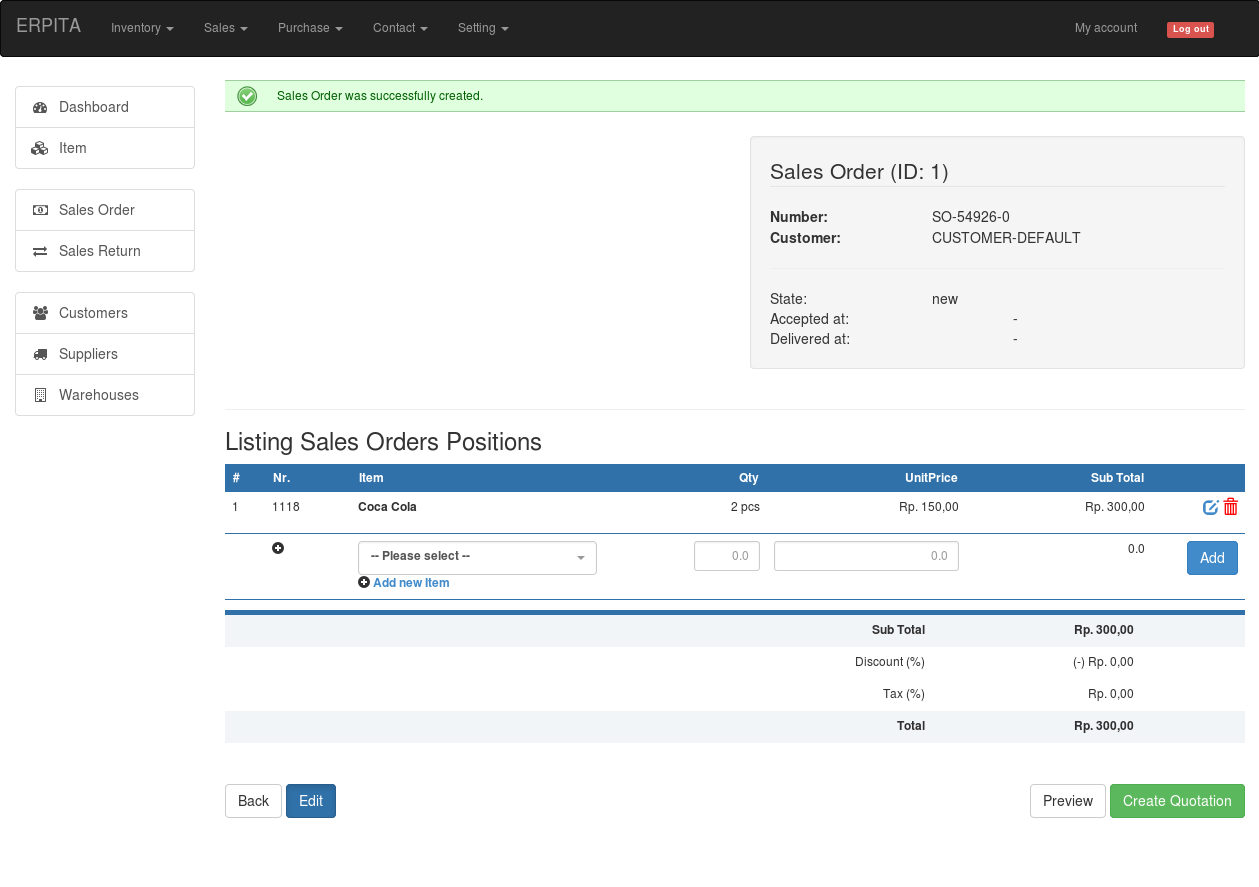The height and width of the screenshot is (887, 1259).
Task: Click the blue Add button
Action: click(1212, 558)
